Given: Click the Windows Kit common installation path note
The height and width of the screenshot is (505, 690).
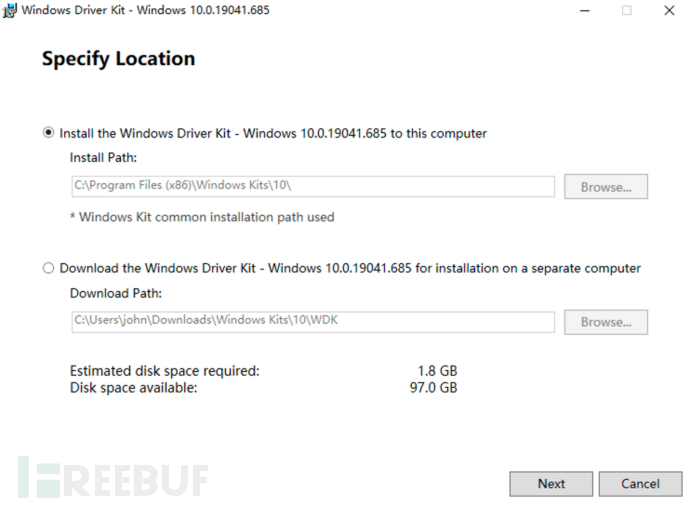Looking at the screenshot, I should tap(202, 217).
